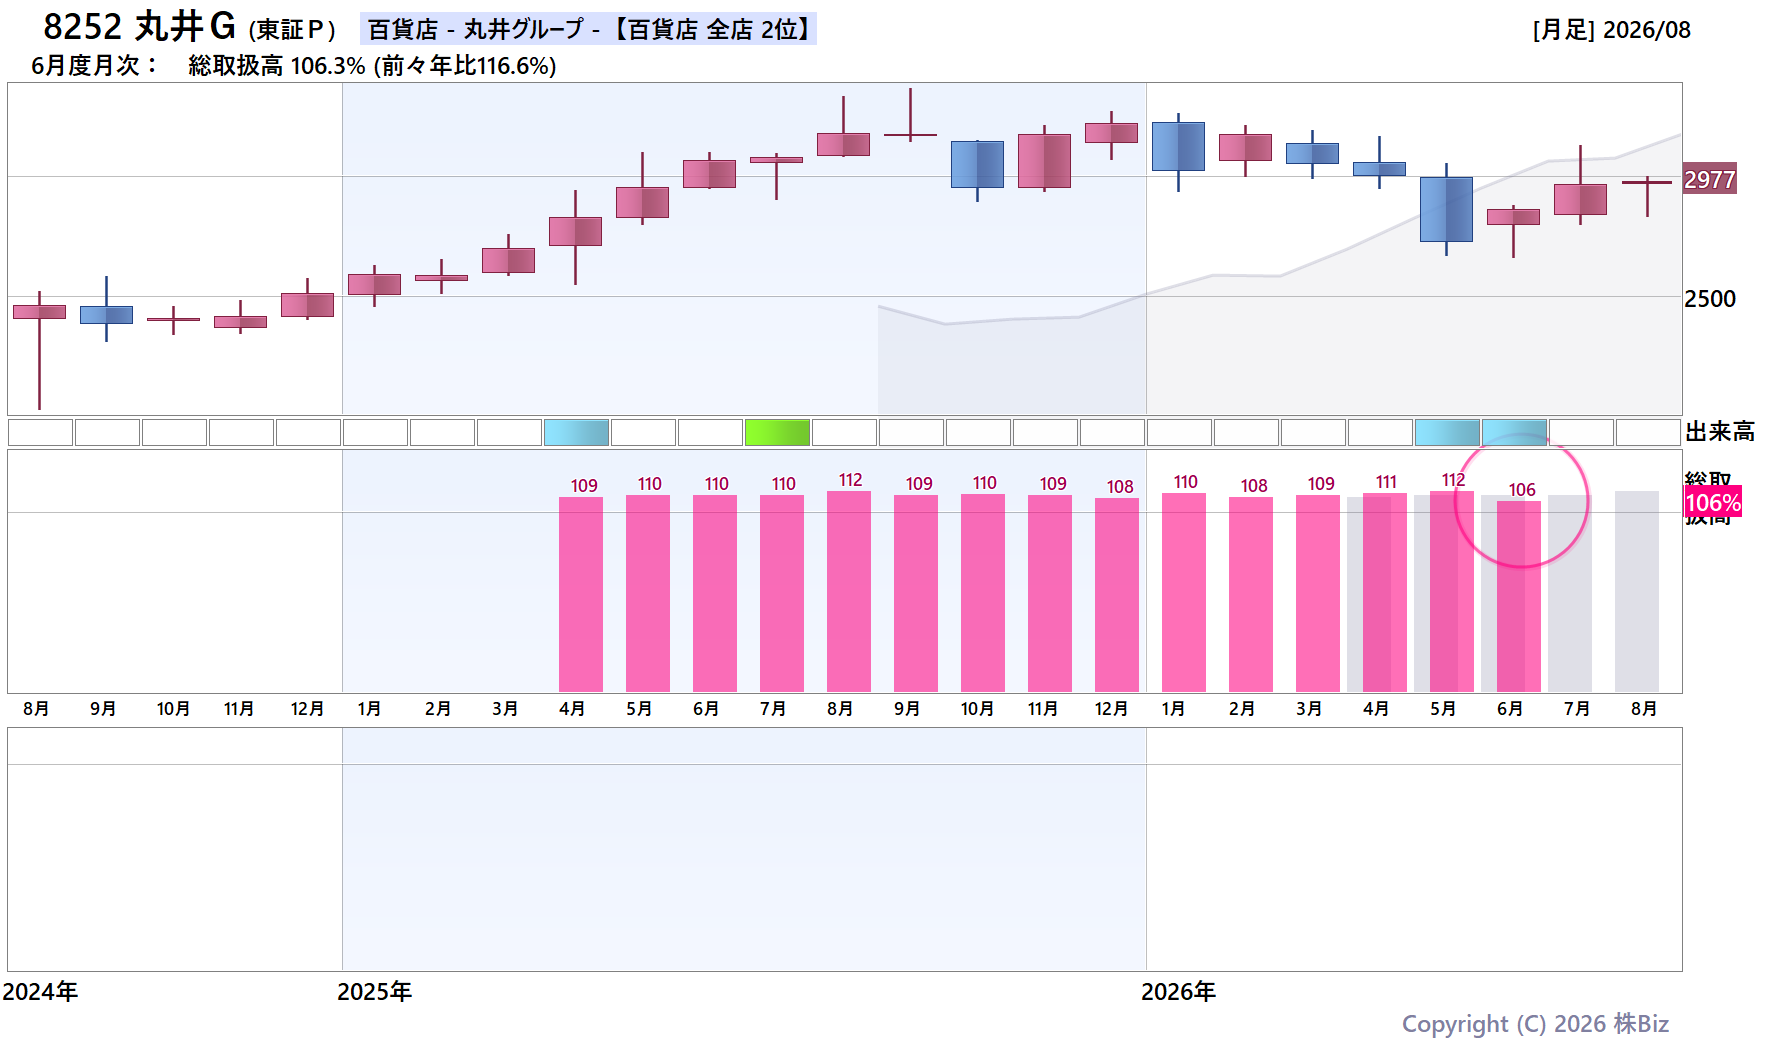Select the bar labeled 112 for August 2025
Viewport: 1780px width, 1054px height.
(x=849, y=591)
